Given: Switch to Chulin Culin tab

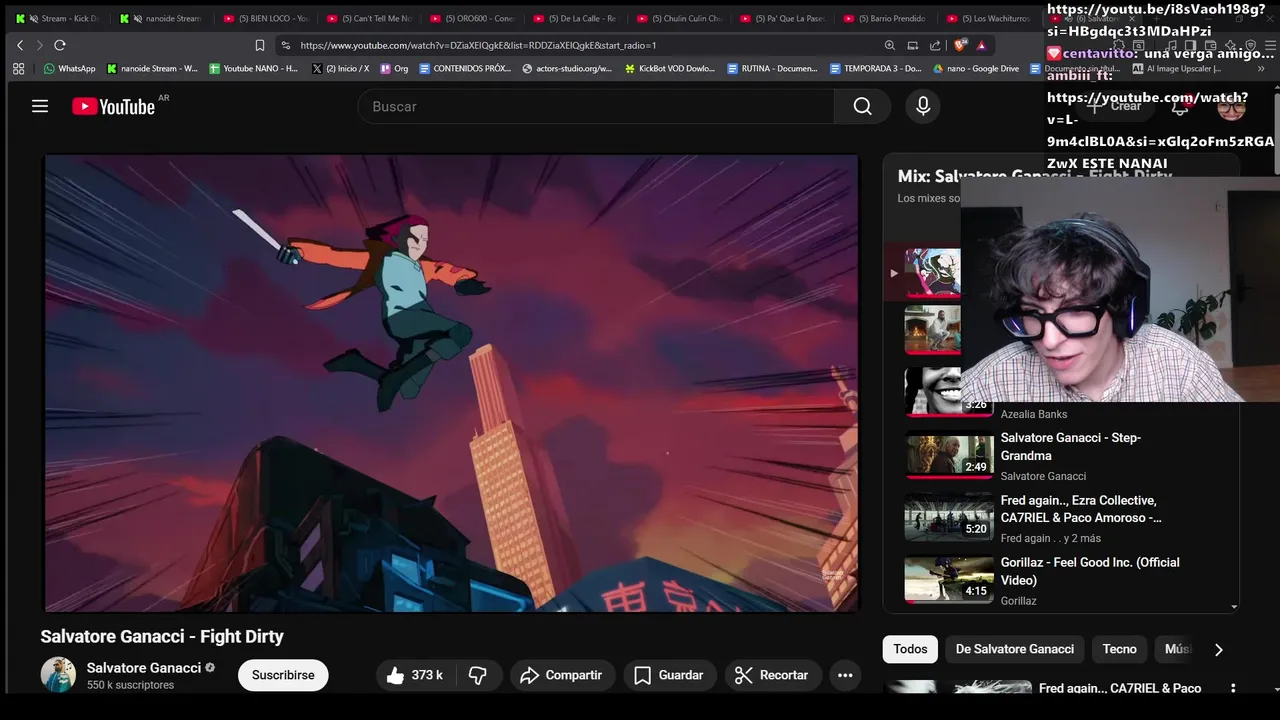Looking at the screenshot, I should (x=680, y=18).
